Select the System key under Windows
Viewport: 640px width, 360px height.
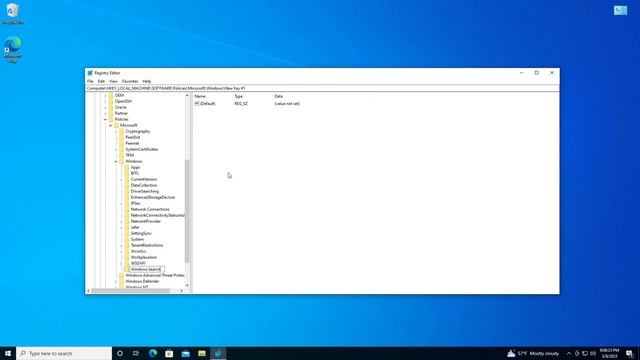pos(137,239)
